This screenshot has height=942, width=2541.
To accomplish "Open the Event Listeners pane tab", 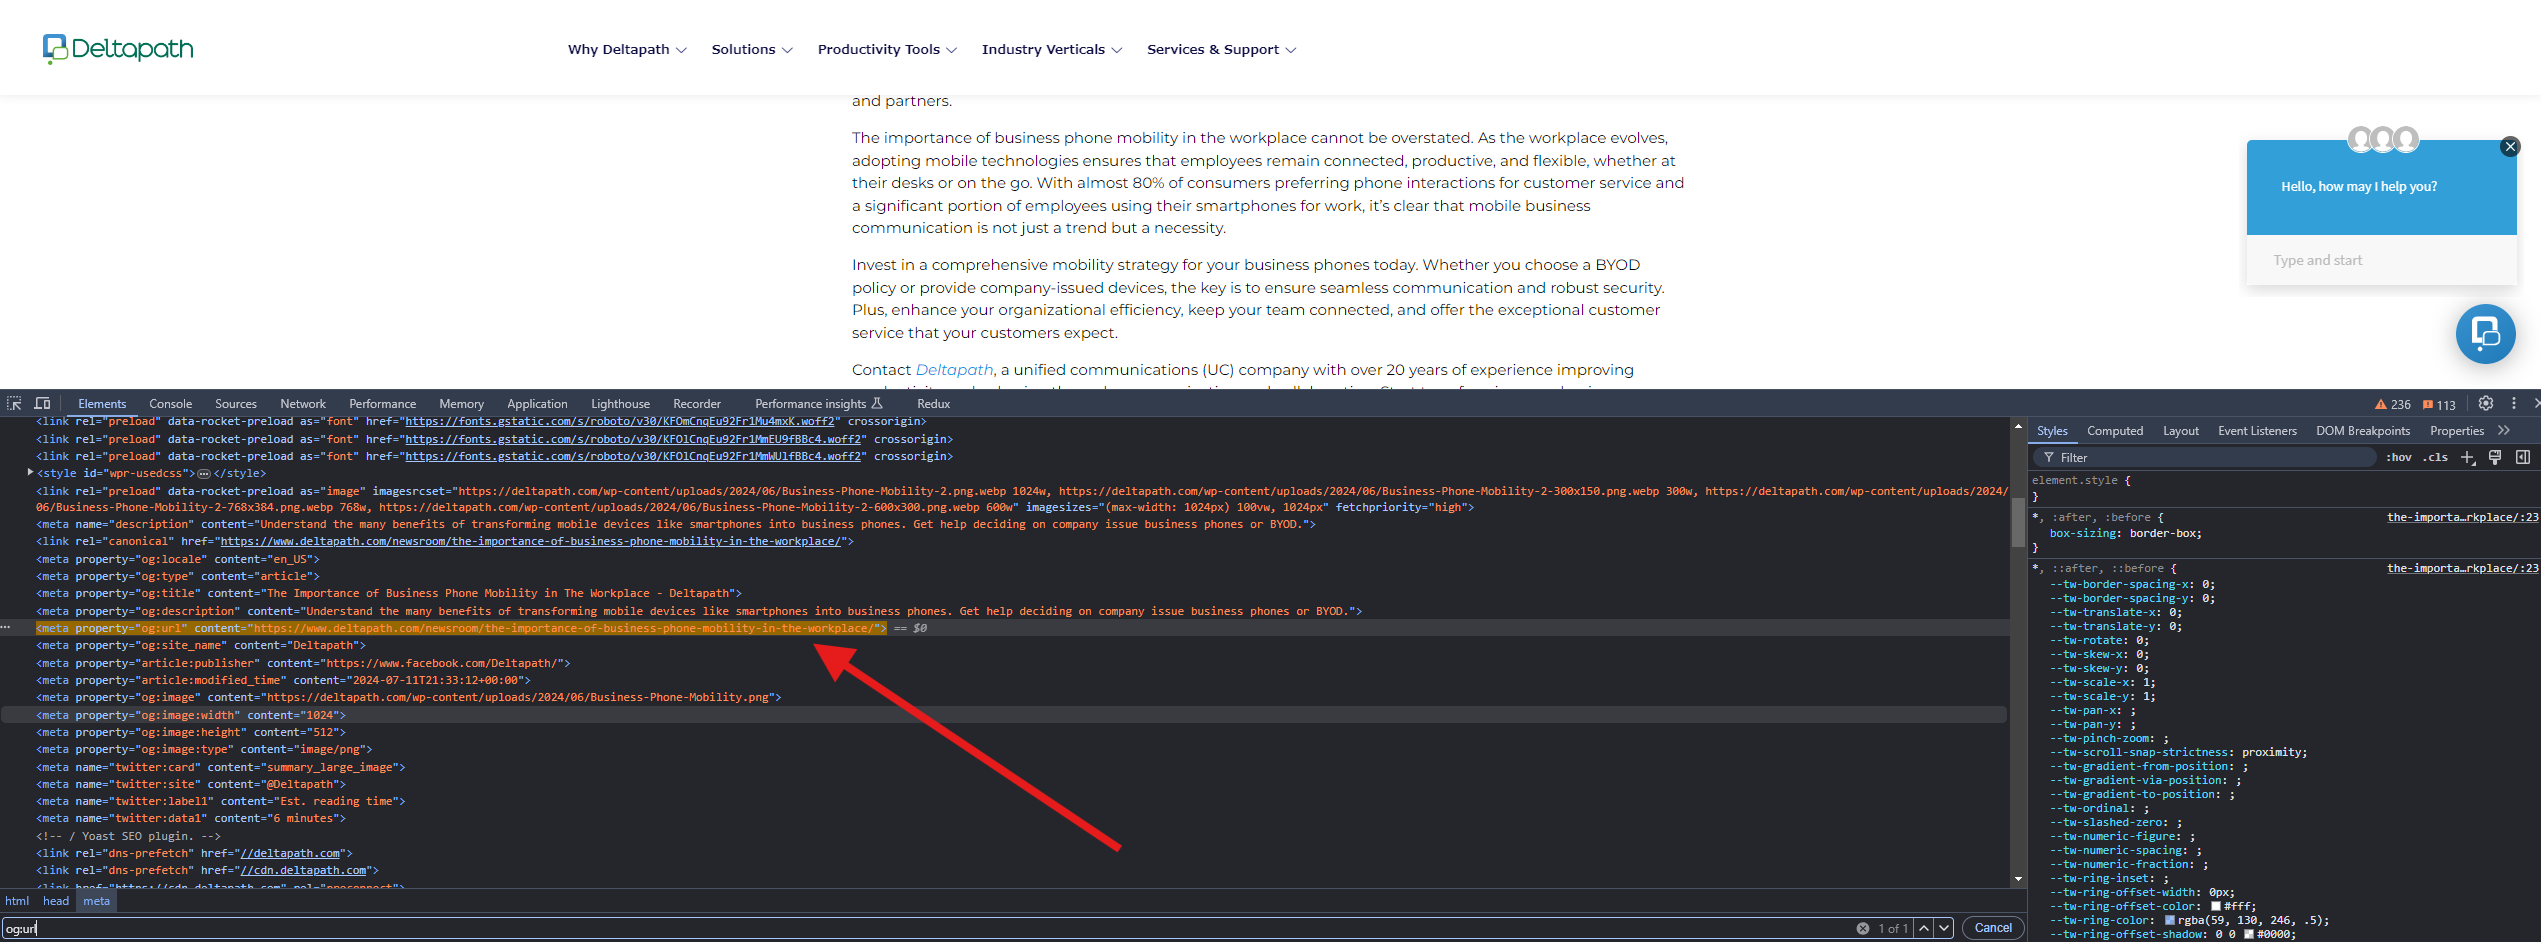I will click(x=2257, y=431).
